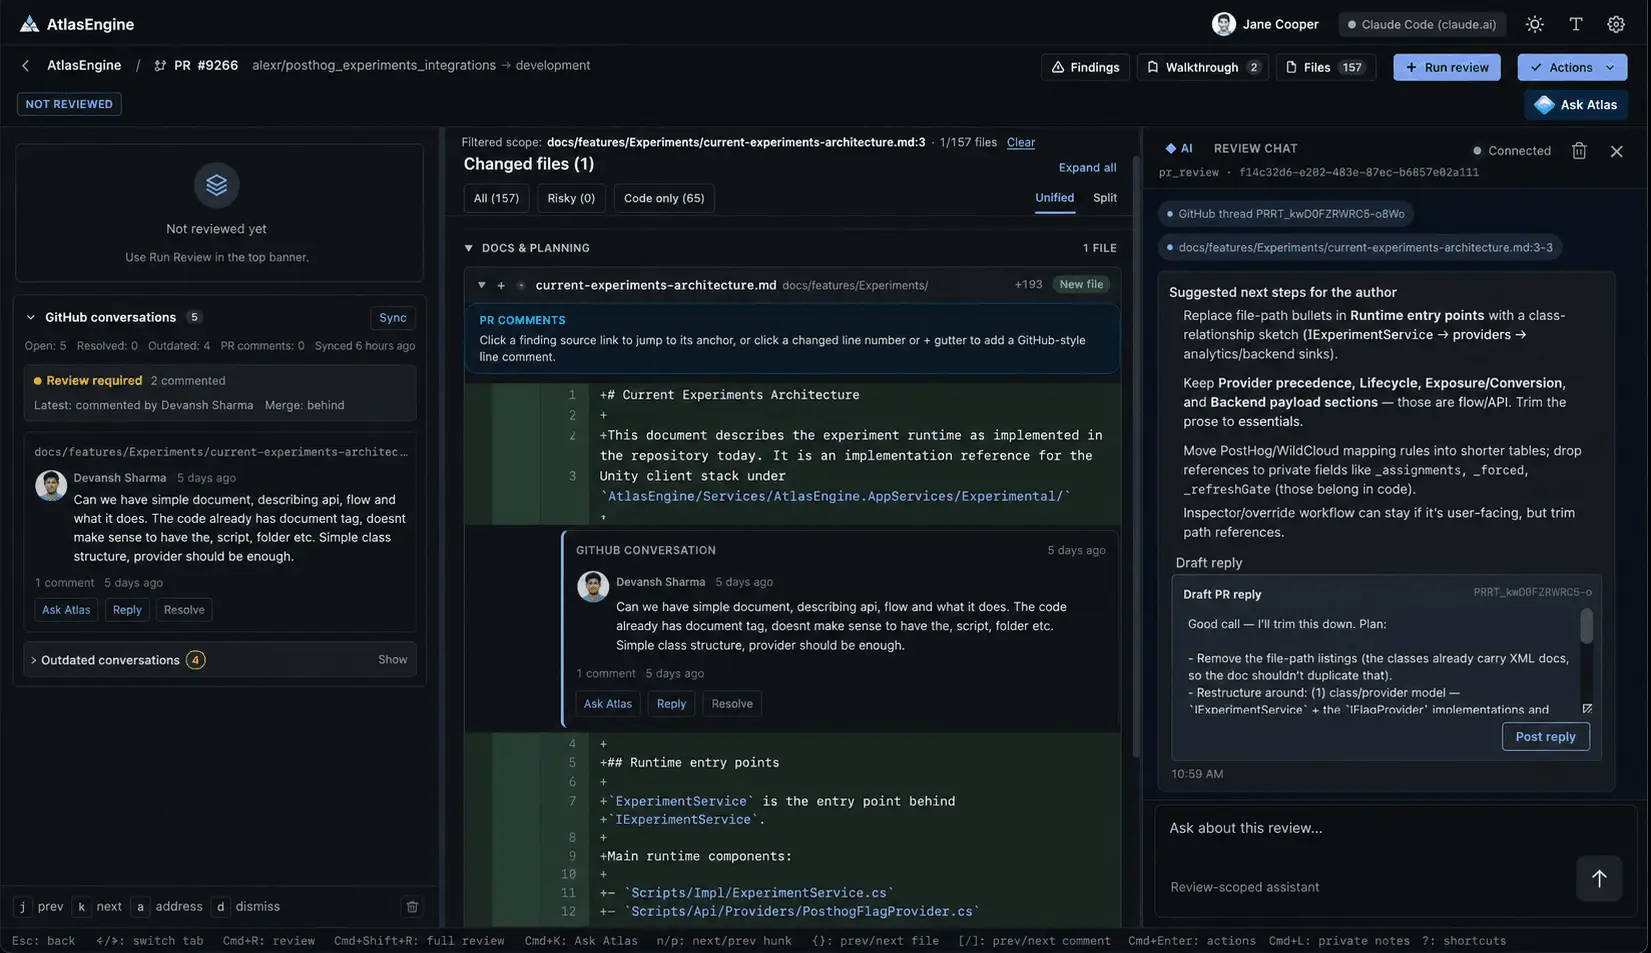Click NOT REVIEWED status badge
Screen dimensions: 1651x953
[69, 104]
